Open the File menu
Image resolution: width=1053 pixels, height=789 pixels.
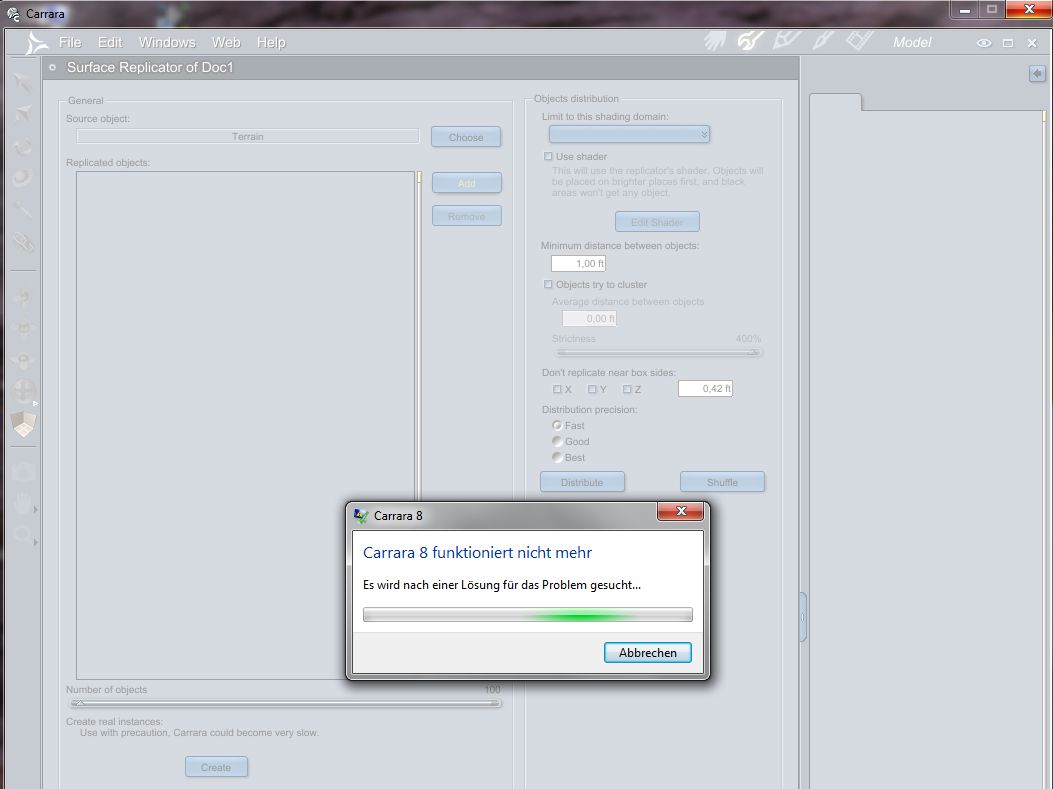tap(70, 42)
